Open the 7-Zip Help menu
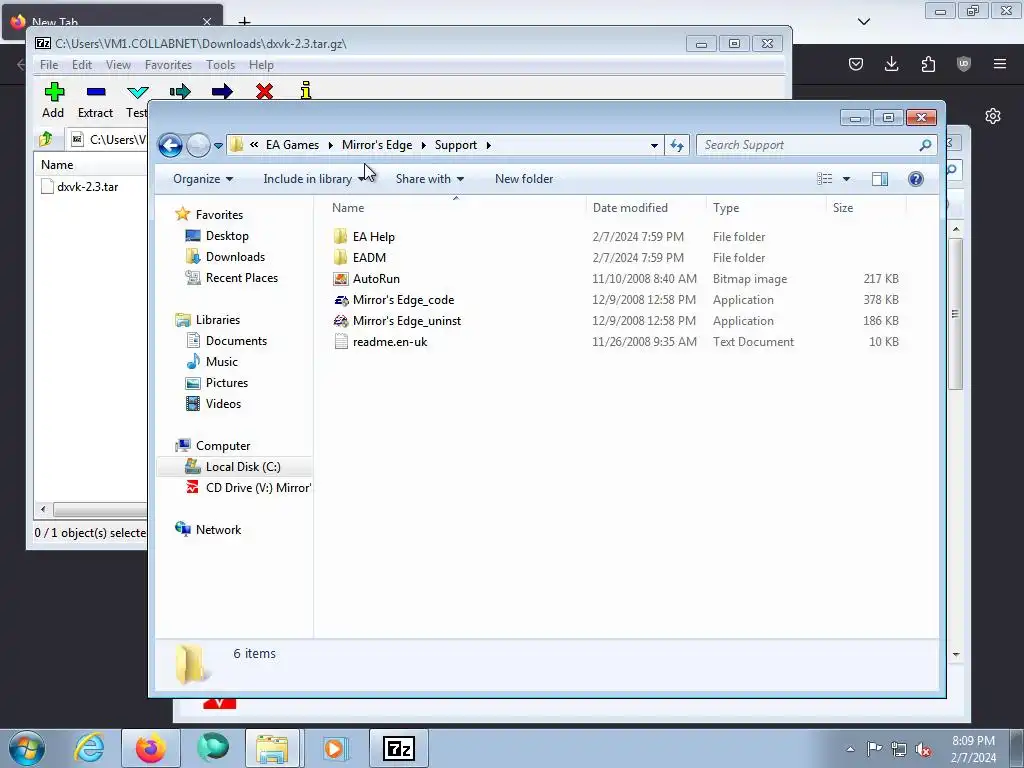Image resolution: width=1024 pixels, height=768 pixels. pos(261,65)
